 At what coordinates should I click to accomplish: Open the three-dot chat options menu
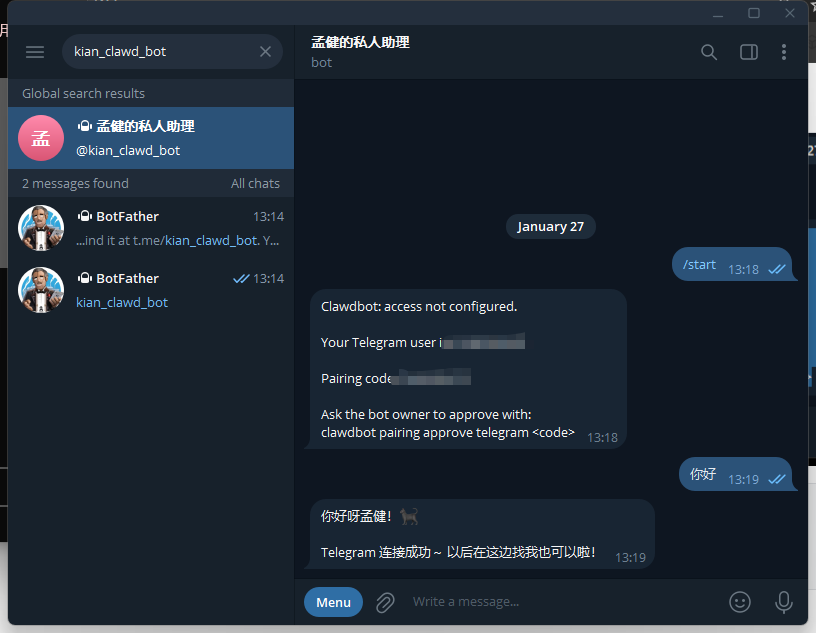(784, 52)
